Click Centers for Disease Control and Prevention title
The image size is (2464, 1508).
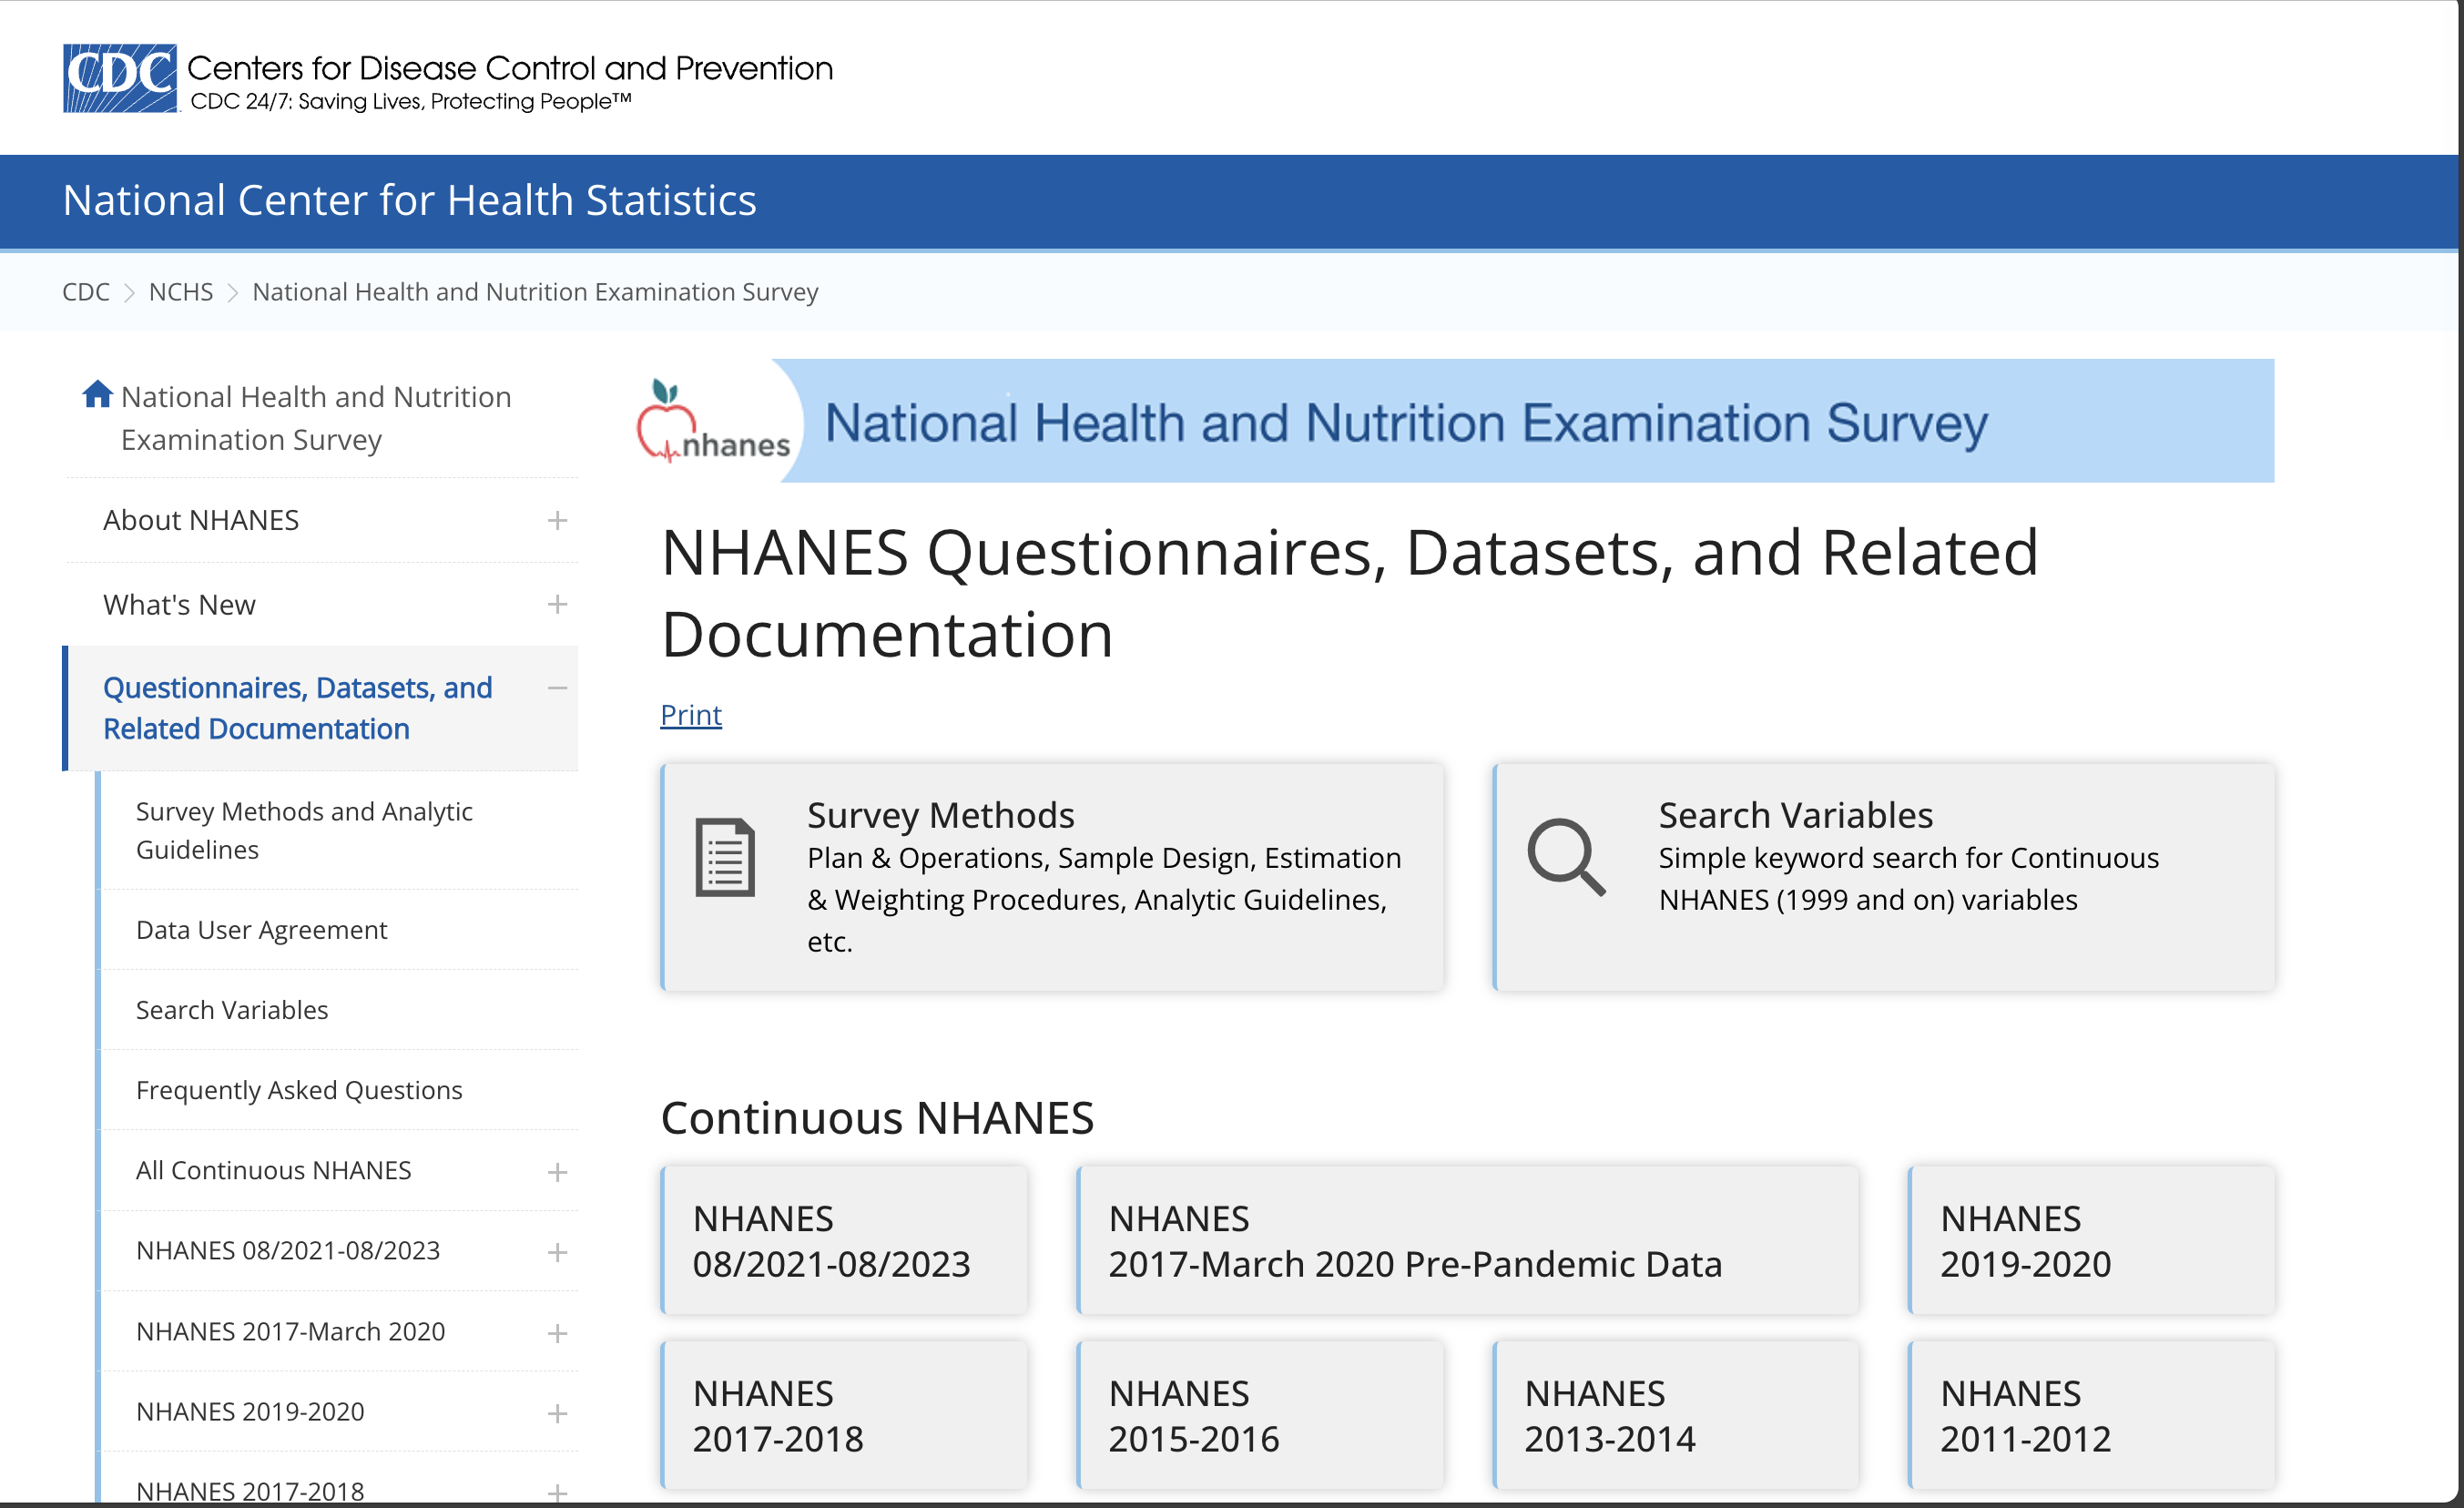coord(510,68)
